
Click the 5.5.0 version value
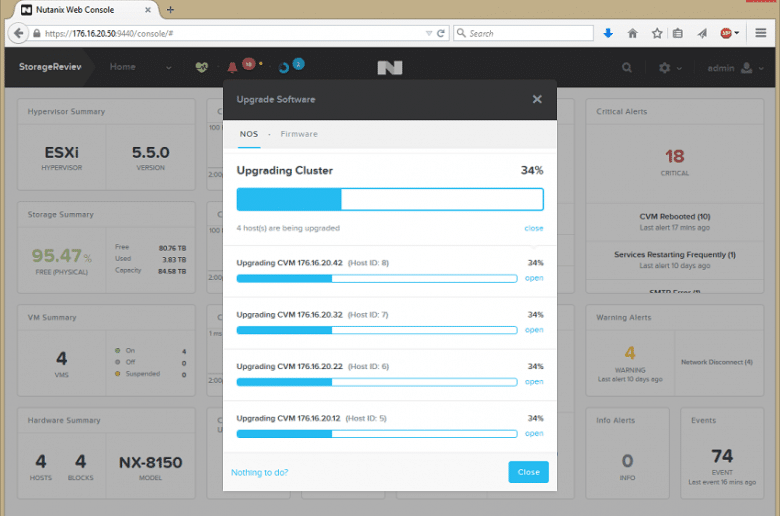point(150,152)
